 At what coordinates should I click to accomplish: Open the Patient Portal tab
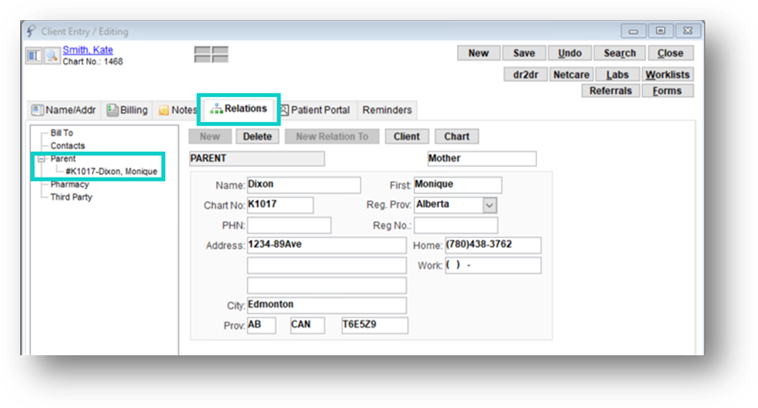tap(315, 110)
